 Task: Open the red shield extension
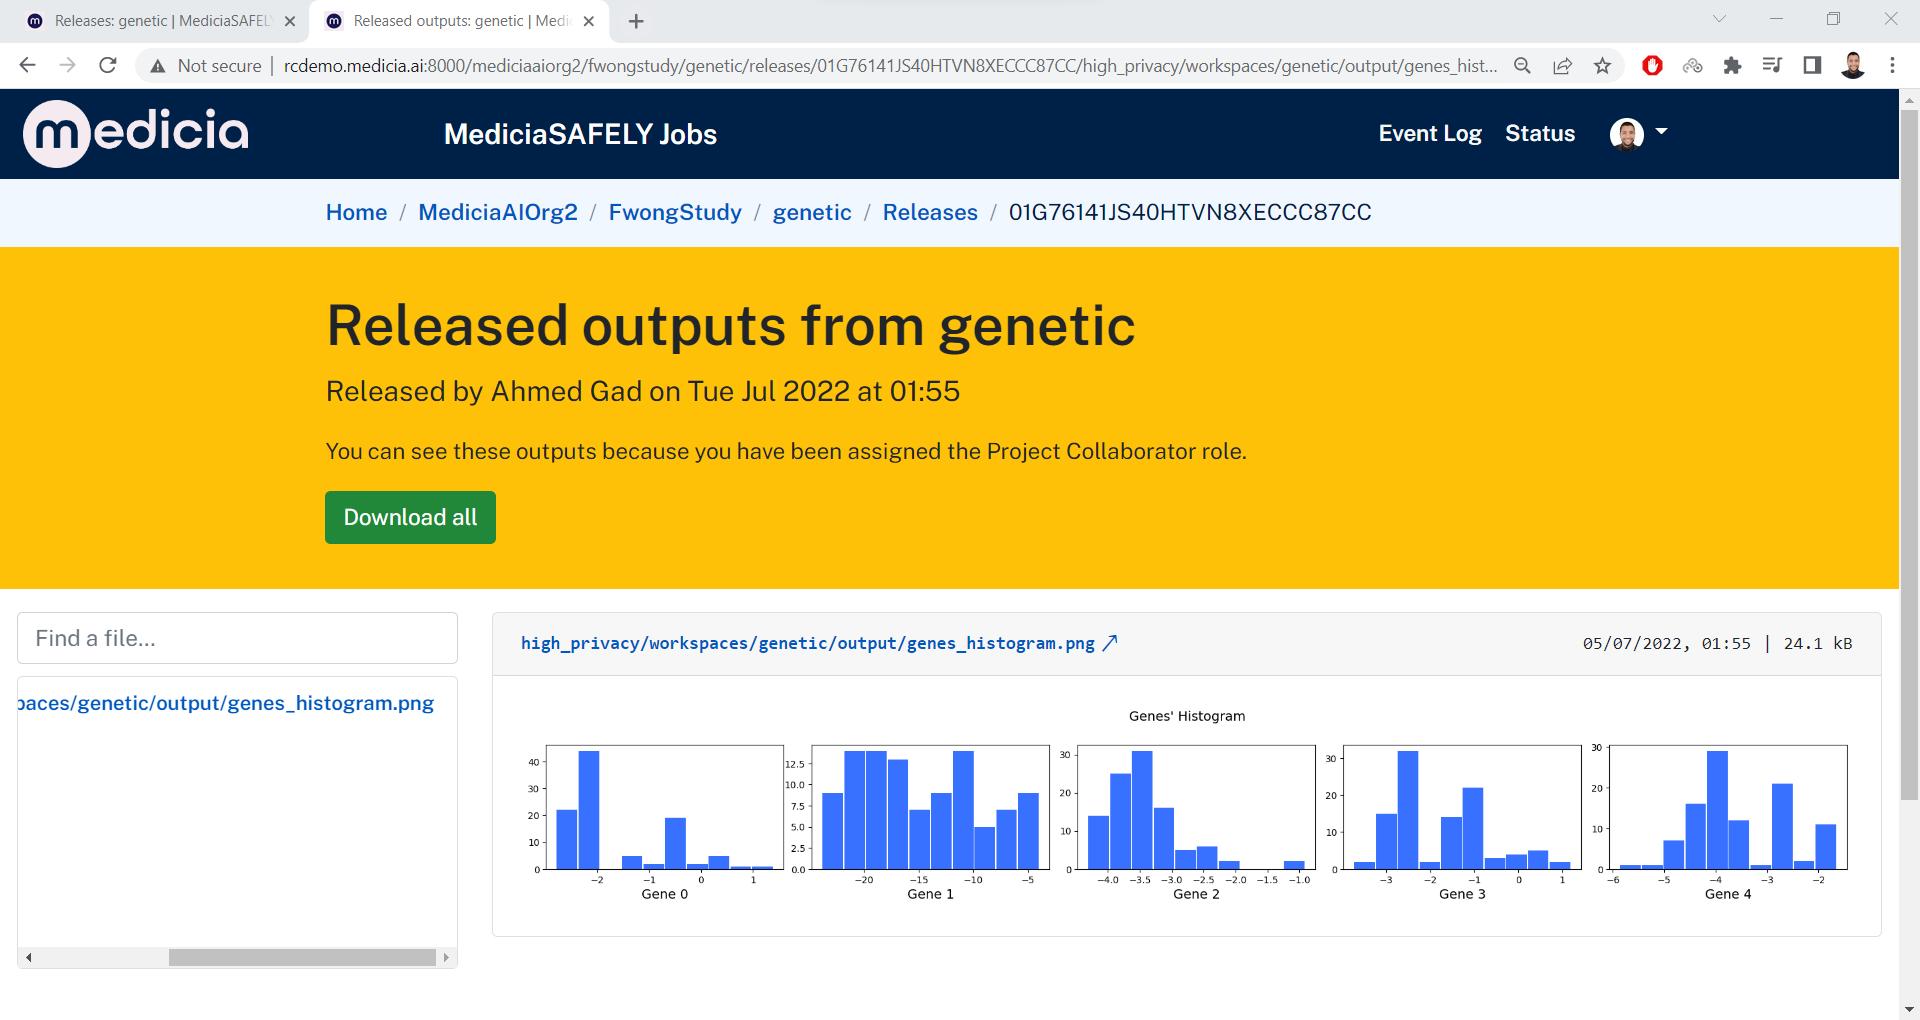1652,65
